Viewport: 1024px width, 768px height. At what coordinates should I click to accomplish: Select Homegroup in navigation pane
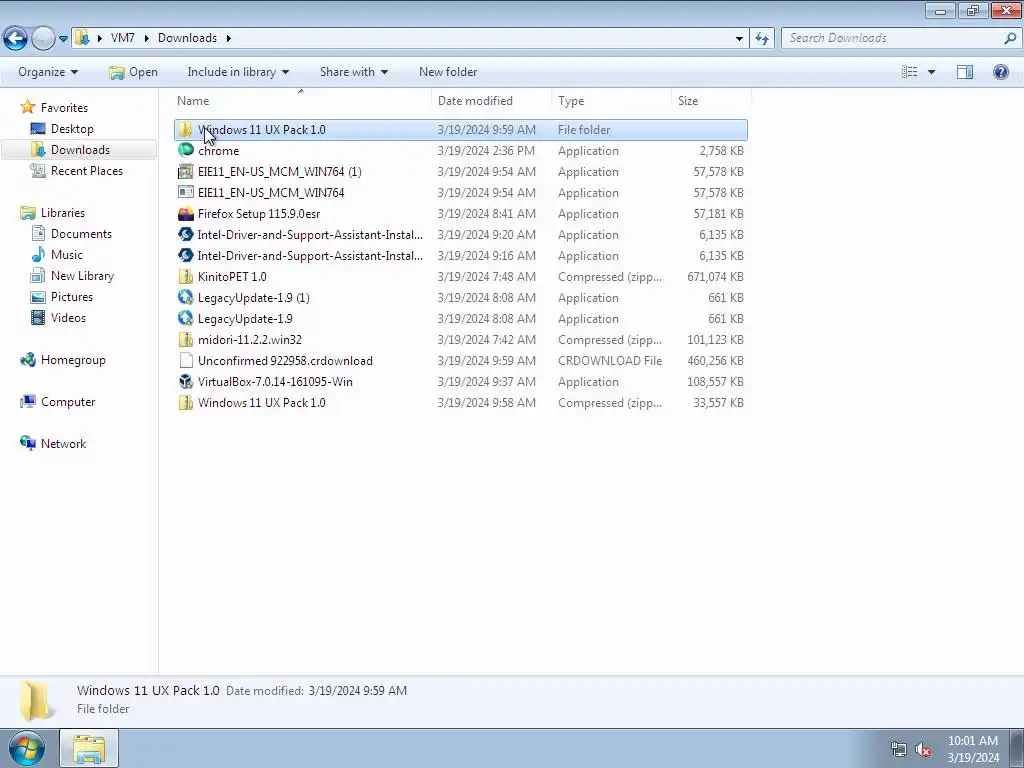point(72,360)
